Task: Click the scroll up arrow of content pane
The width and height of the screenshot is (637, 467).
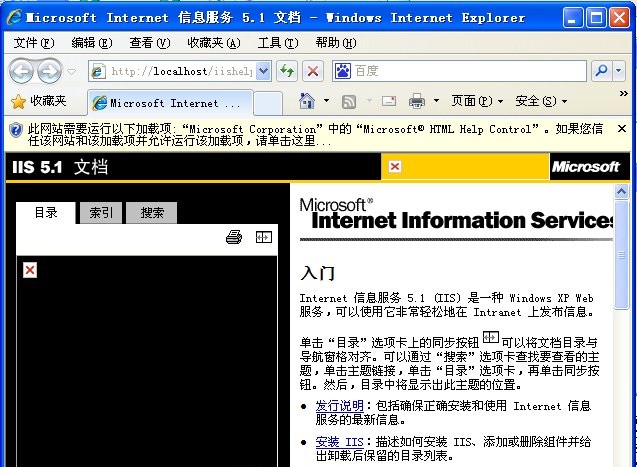Action: point(621,191)
